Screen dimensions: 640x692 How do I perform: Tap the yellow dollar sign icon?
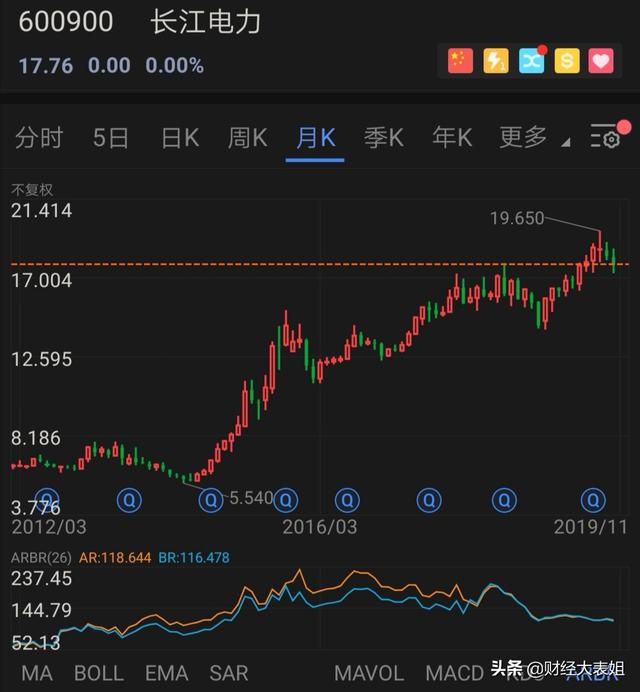(x=567, y=61)
